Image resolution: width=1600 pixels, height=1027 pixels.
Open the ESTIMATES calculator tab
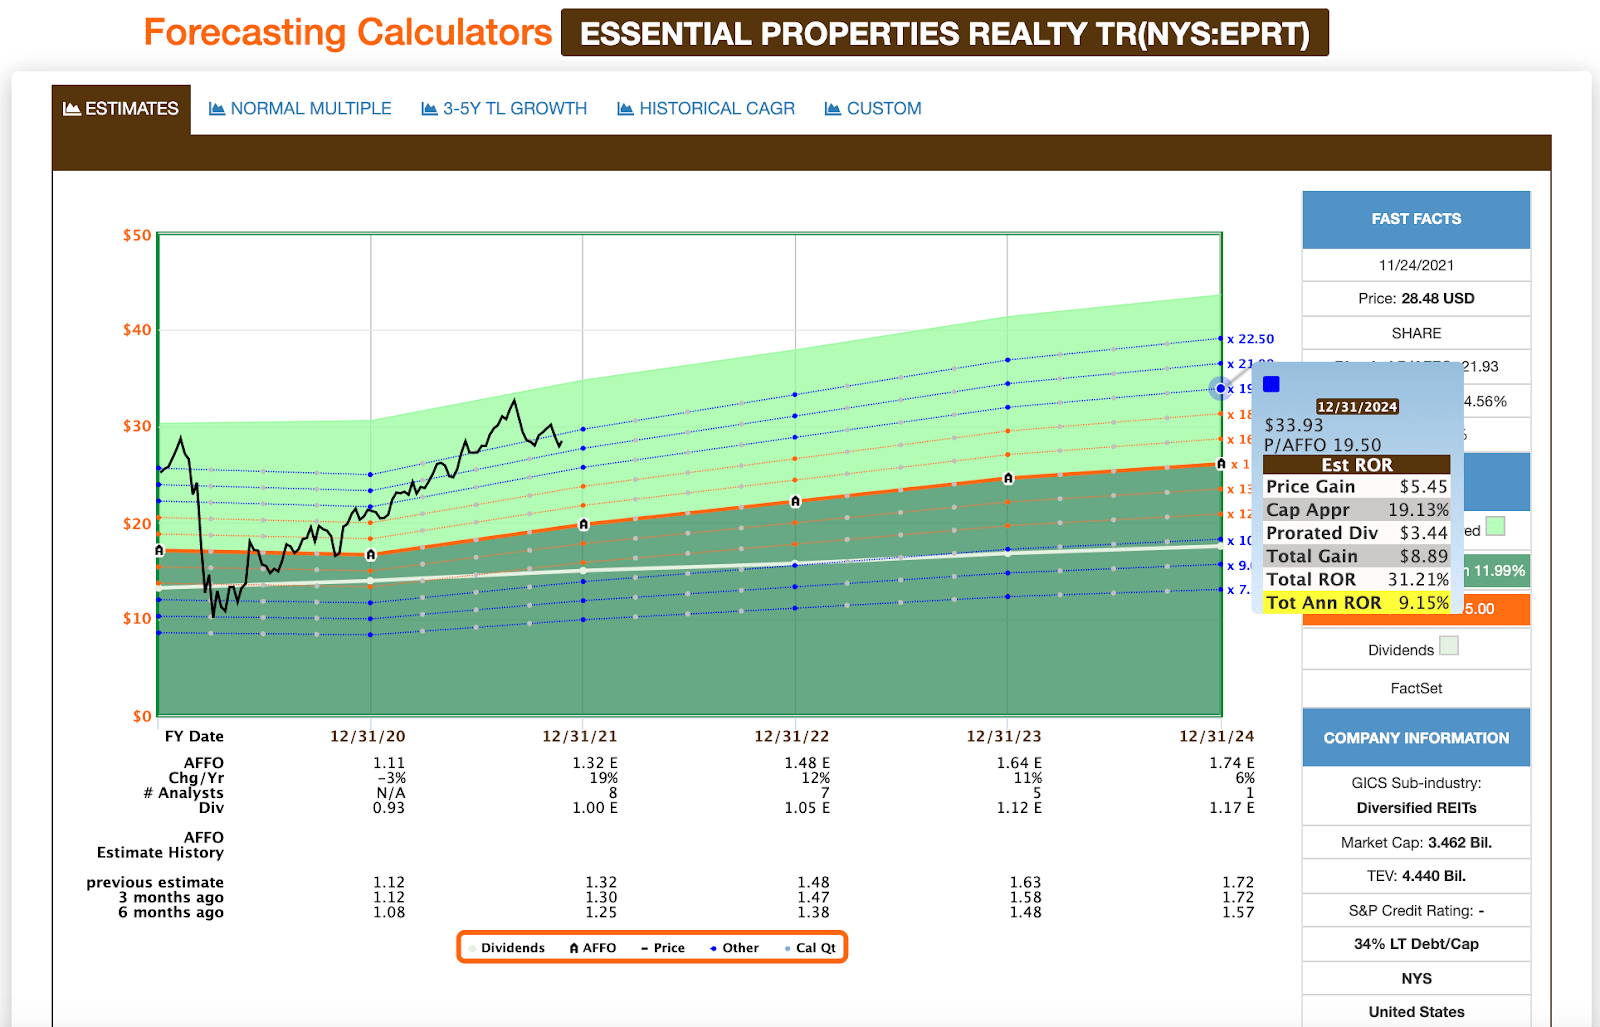[x=121, y=109]
